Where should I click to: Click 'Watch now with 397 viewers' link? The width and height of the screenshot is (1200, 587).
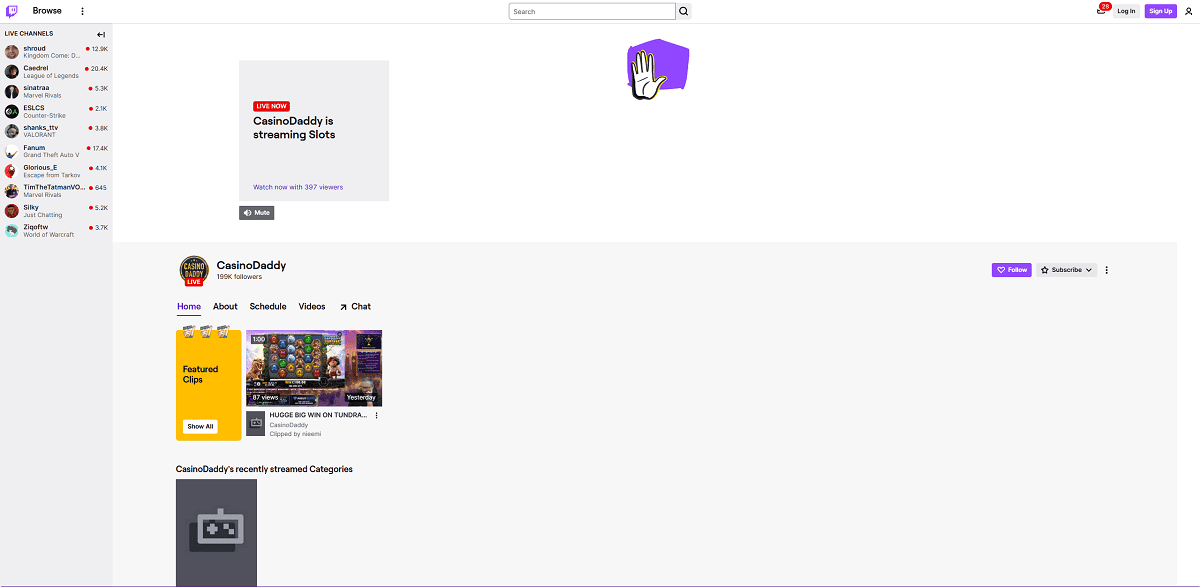(298, 187)
